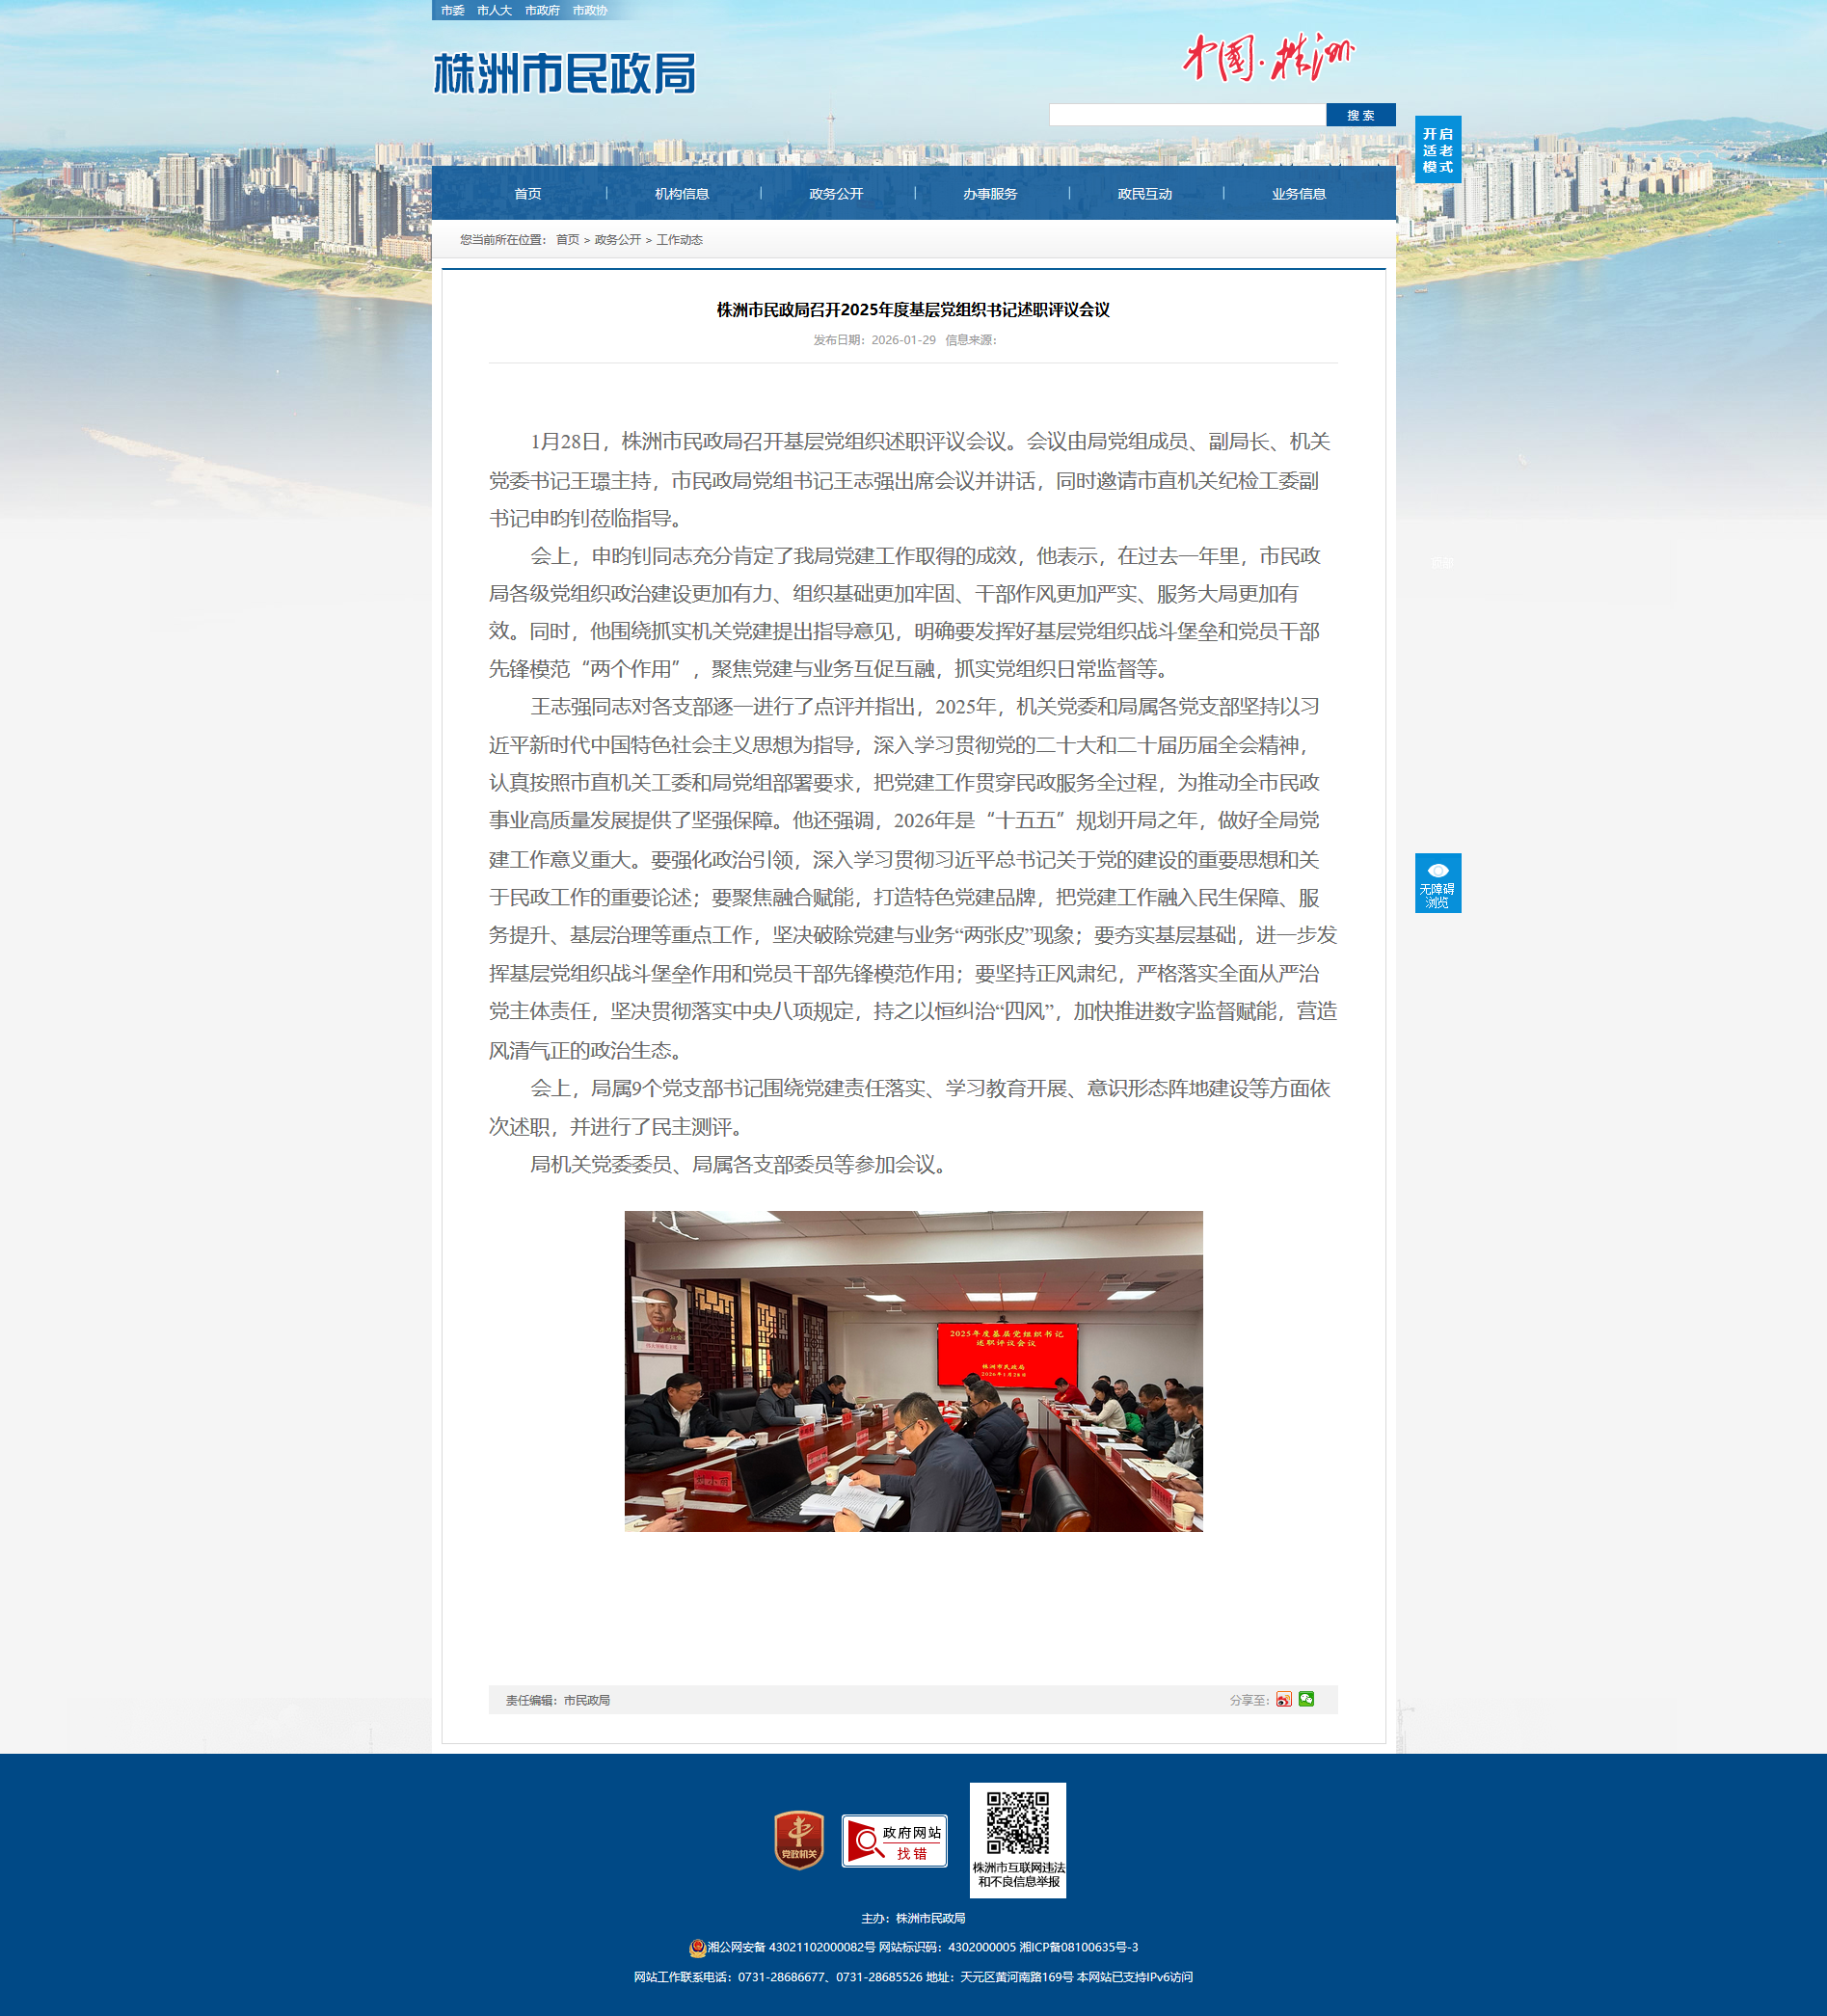Click 工作动态 in the breadcrumb
Image resolution: width=1827 pixels, height=2016 pixels.
[679, 240]
